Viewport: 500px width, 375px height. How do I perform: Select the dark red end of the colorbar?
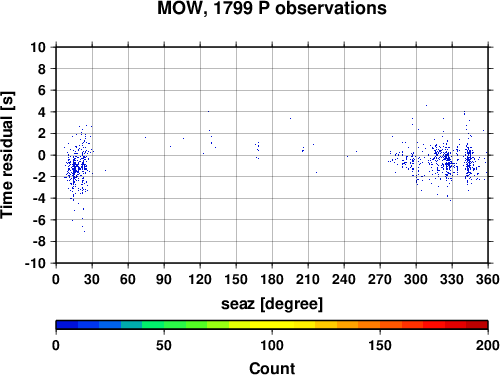pyautogui.click(x=477, y=325)
